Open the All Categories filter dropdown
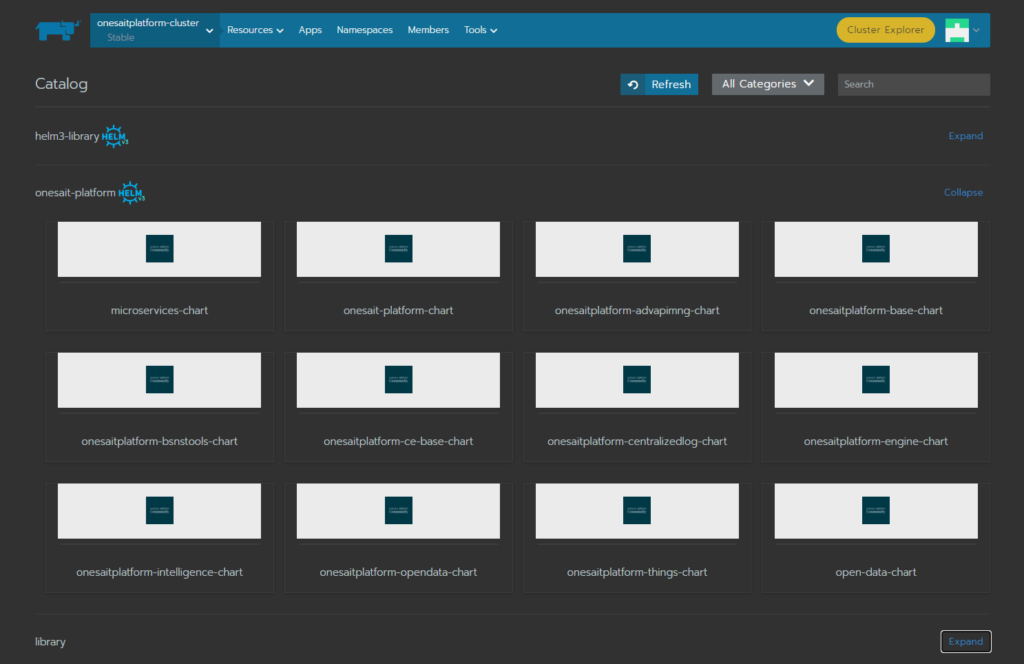 pos(767,84)
